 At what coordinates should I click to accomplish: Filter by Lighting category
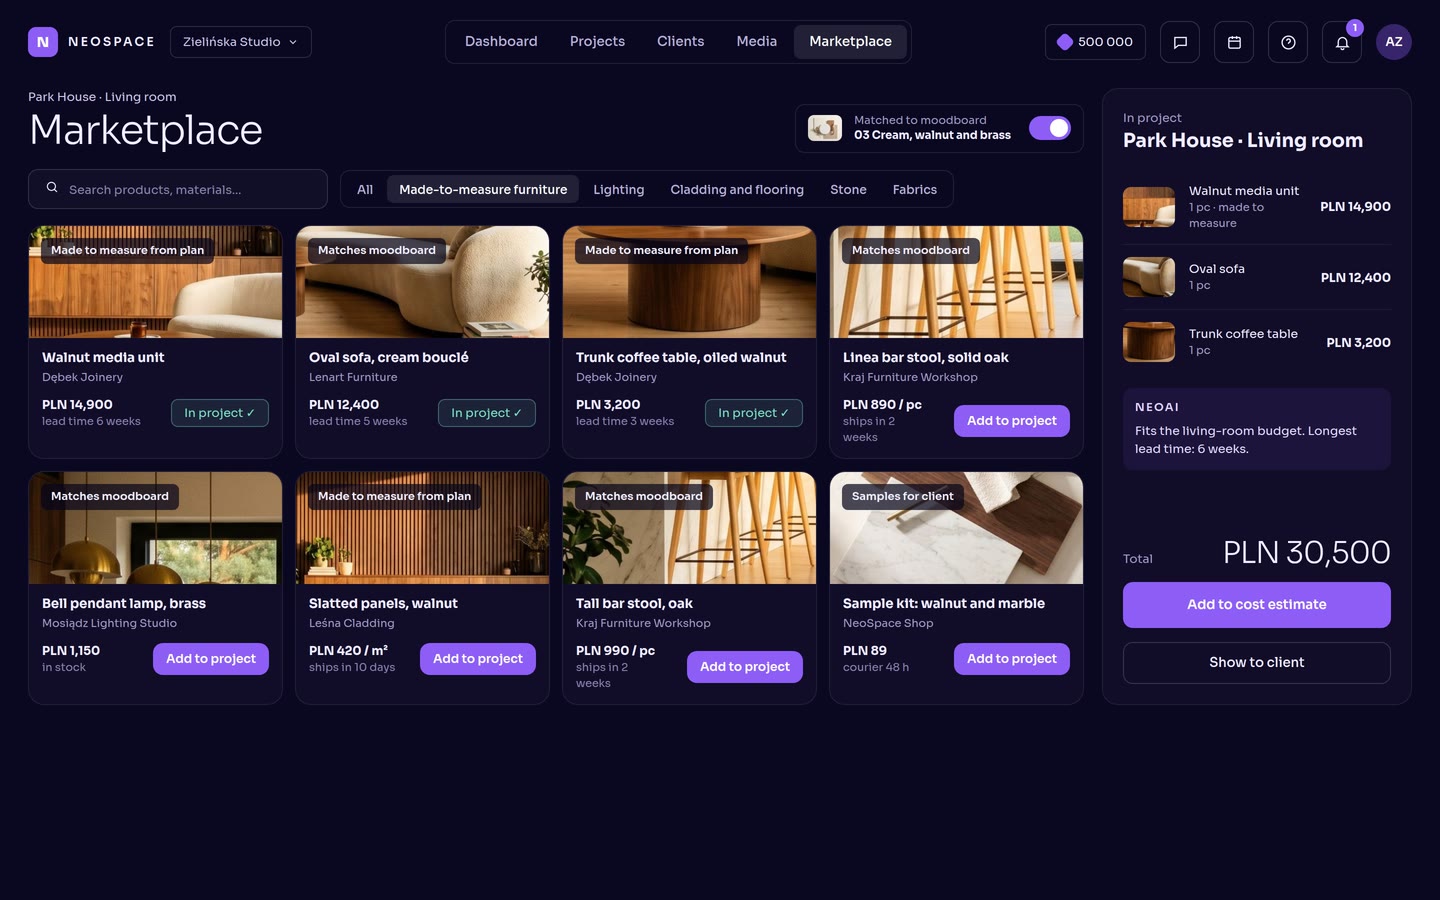[x=618, y=190]
